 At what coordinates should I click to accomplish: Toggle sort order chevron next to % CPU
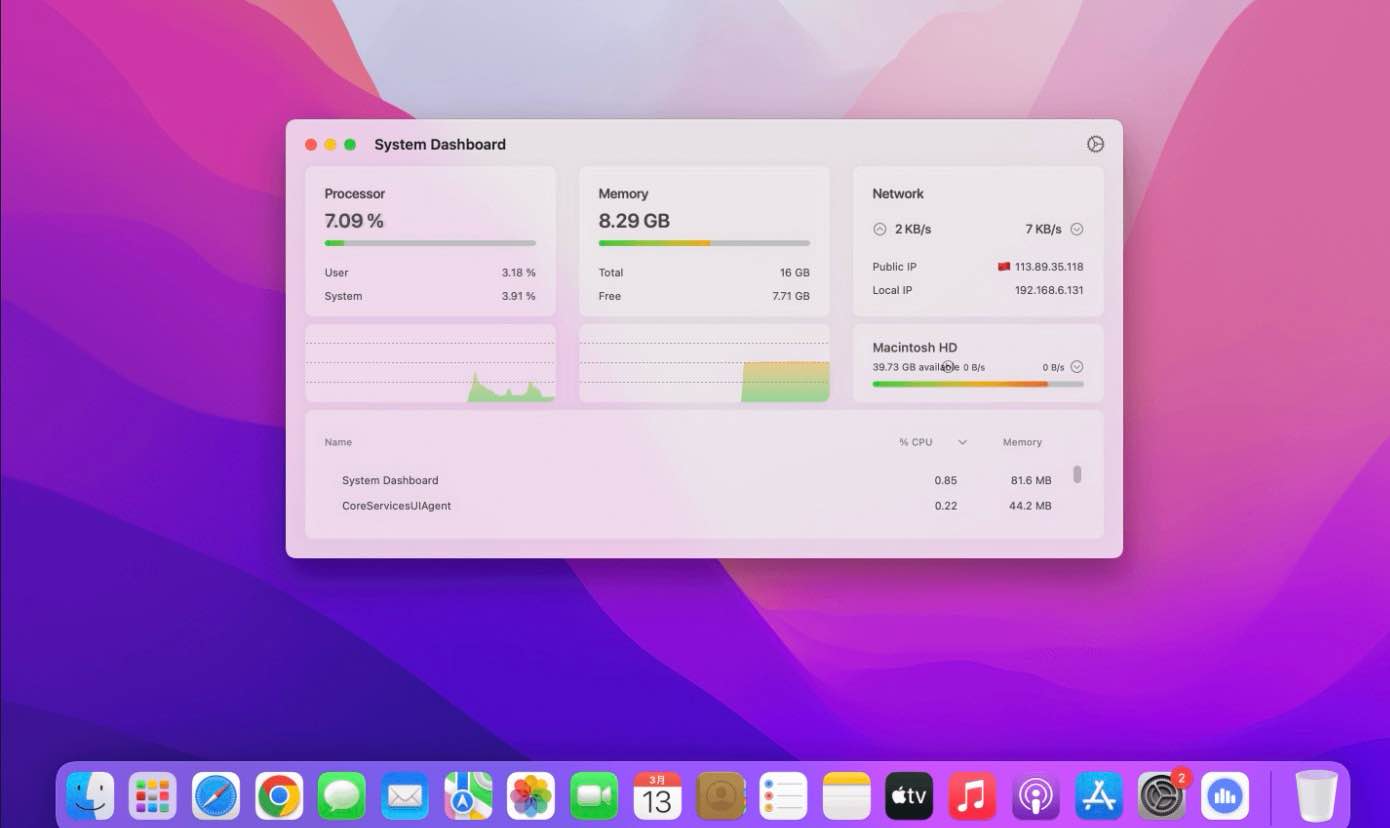tap(962, 442)
